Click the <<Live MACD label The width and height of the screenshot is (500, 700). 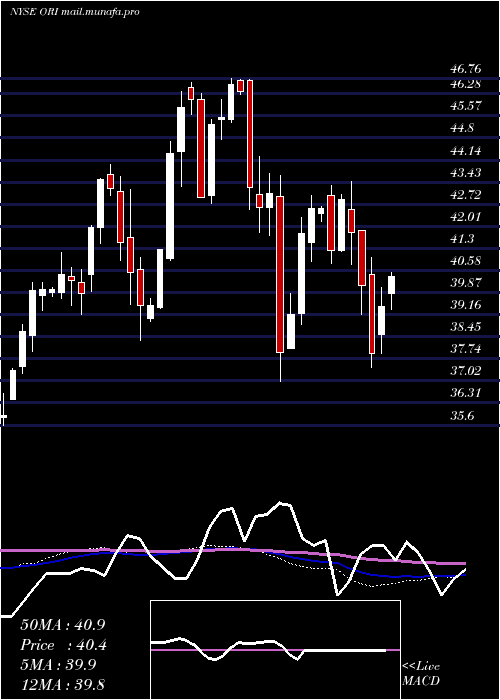click(x=421, y=674)
